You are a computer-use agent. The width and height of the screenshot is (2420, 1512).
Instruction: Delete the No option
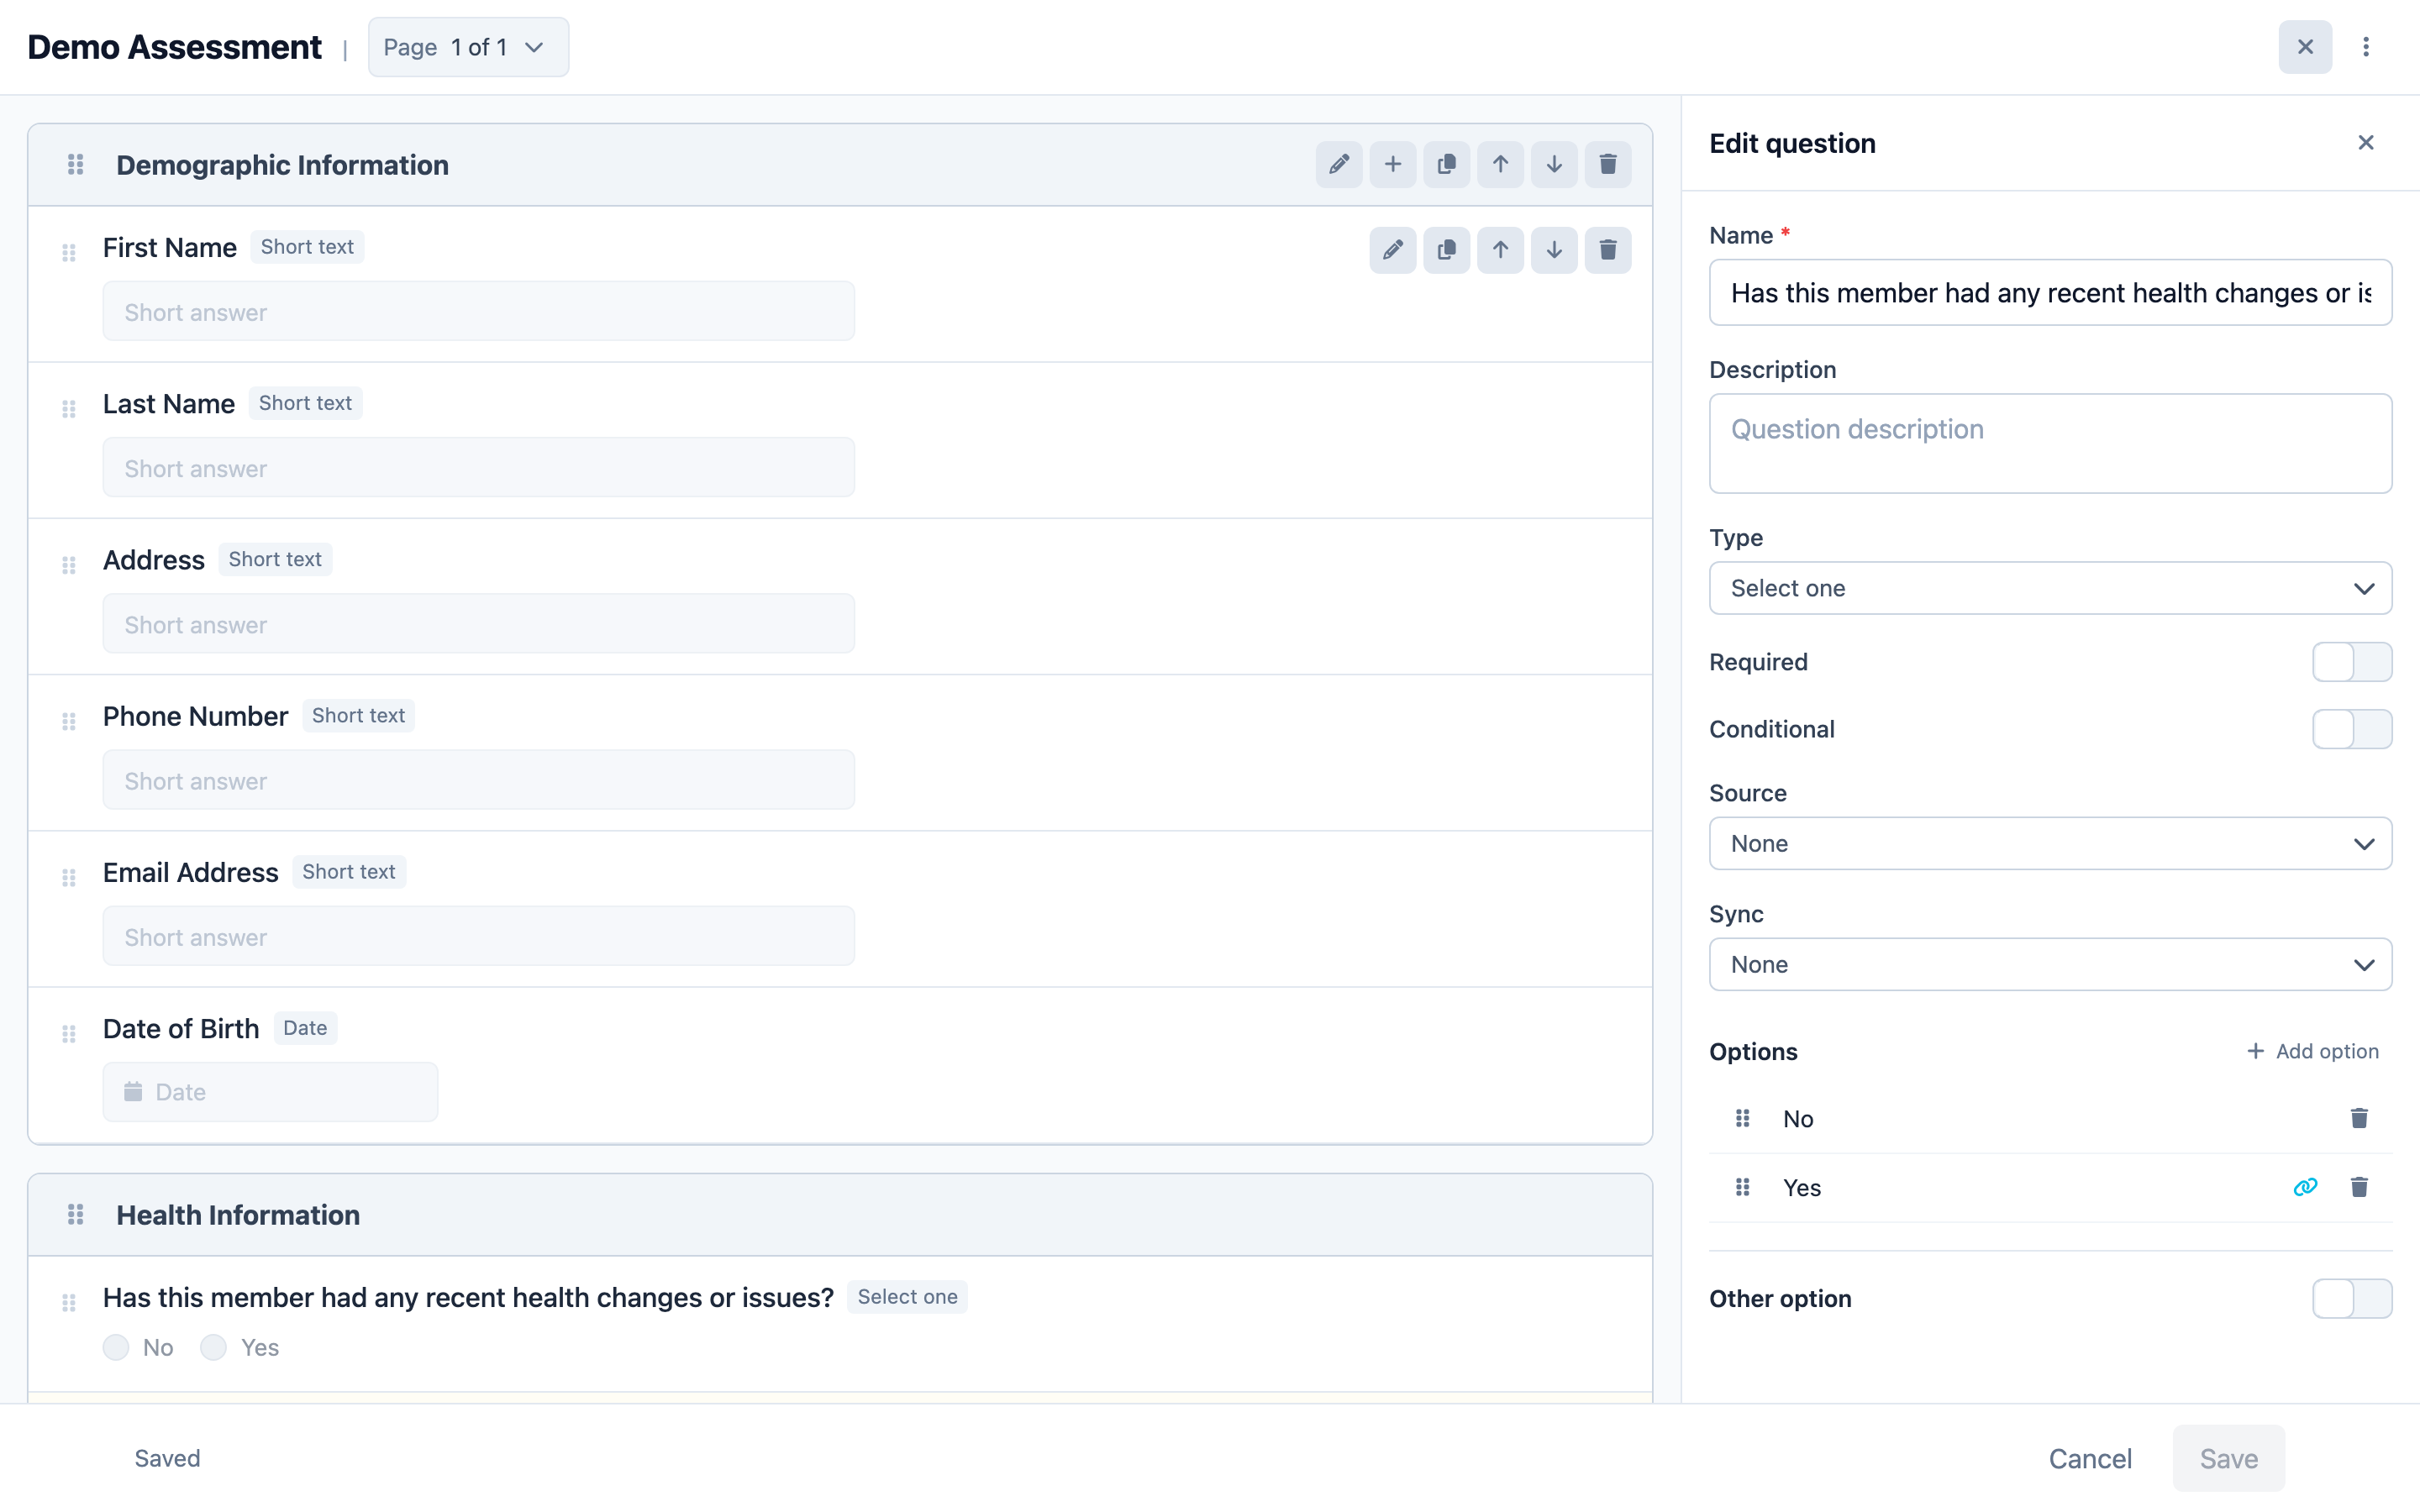tap(2359, 1118)
